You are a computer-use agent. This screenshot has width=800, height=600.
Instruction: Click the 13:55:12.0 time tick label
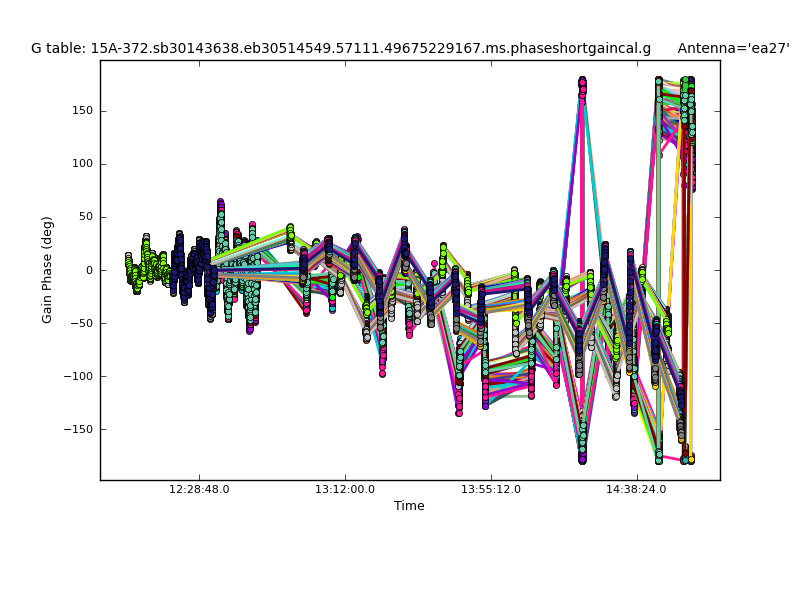[x=491, y=490]
